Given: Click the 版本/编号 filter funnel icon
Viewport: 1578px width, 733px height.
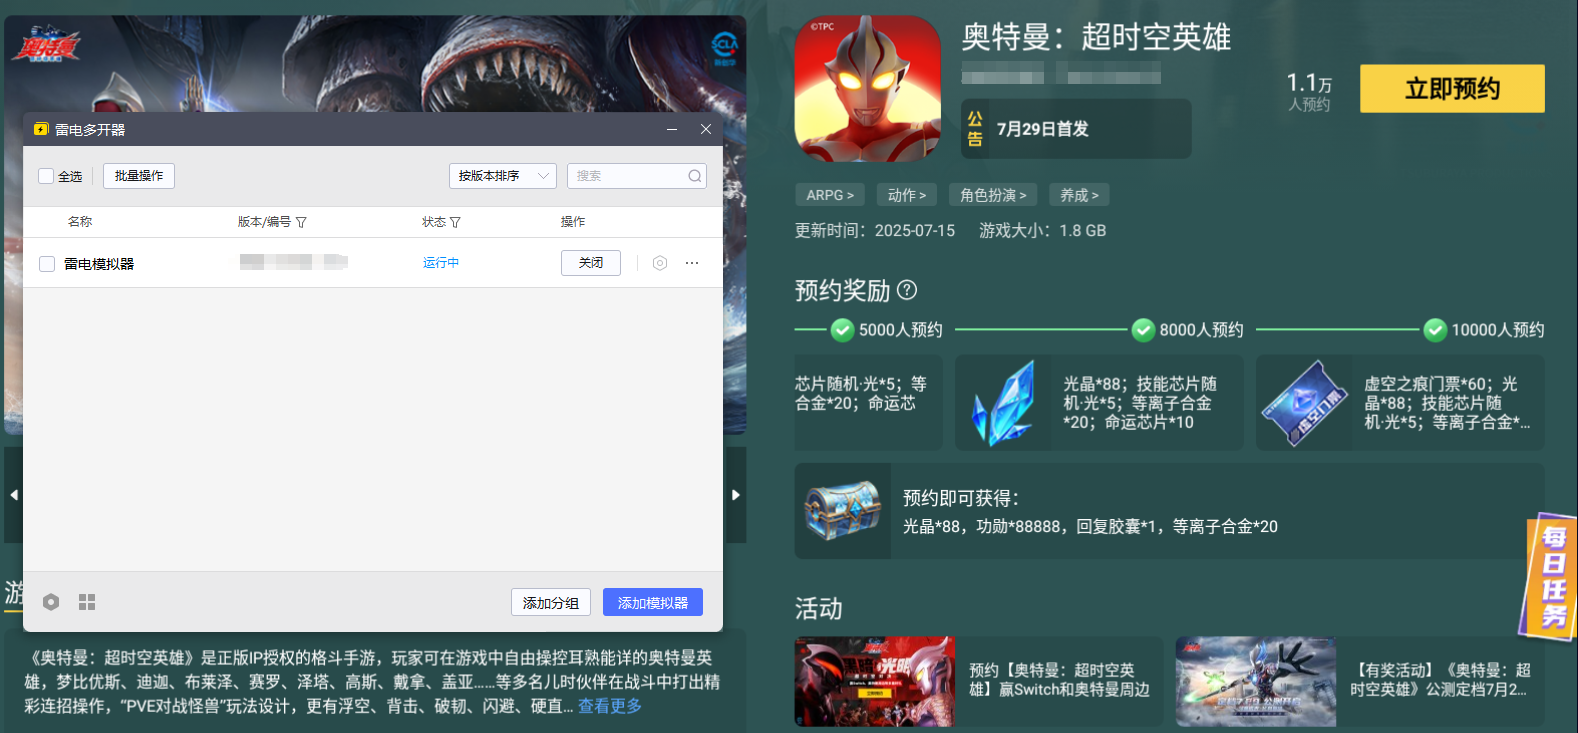Looking at the screenshot, I should coord(301,222).
